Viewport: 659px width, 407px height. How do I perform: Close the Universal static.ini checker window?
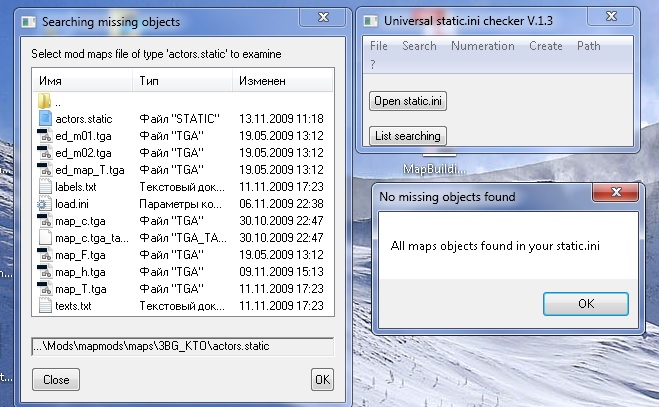[x=611, y=16]
